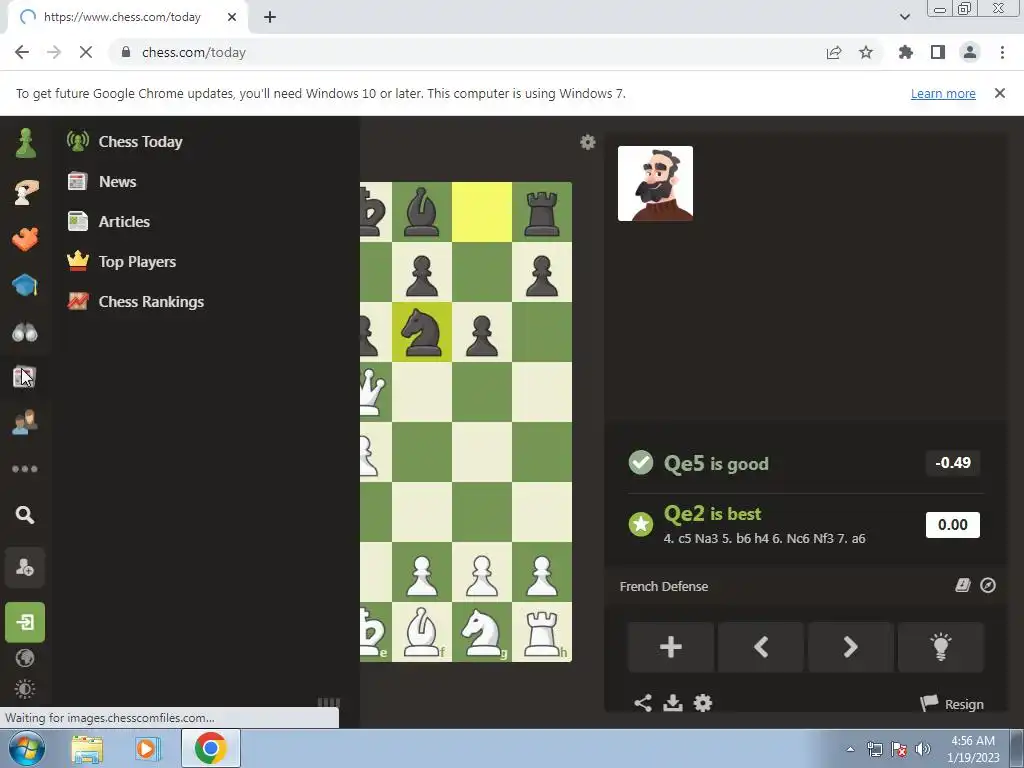Viewport: 1024px width, 768px height.
Task: Resign the game
Action: (952, 703)
